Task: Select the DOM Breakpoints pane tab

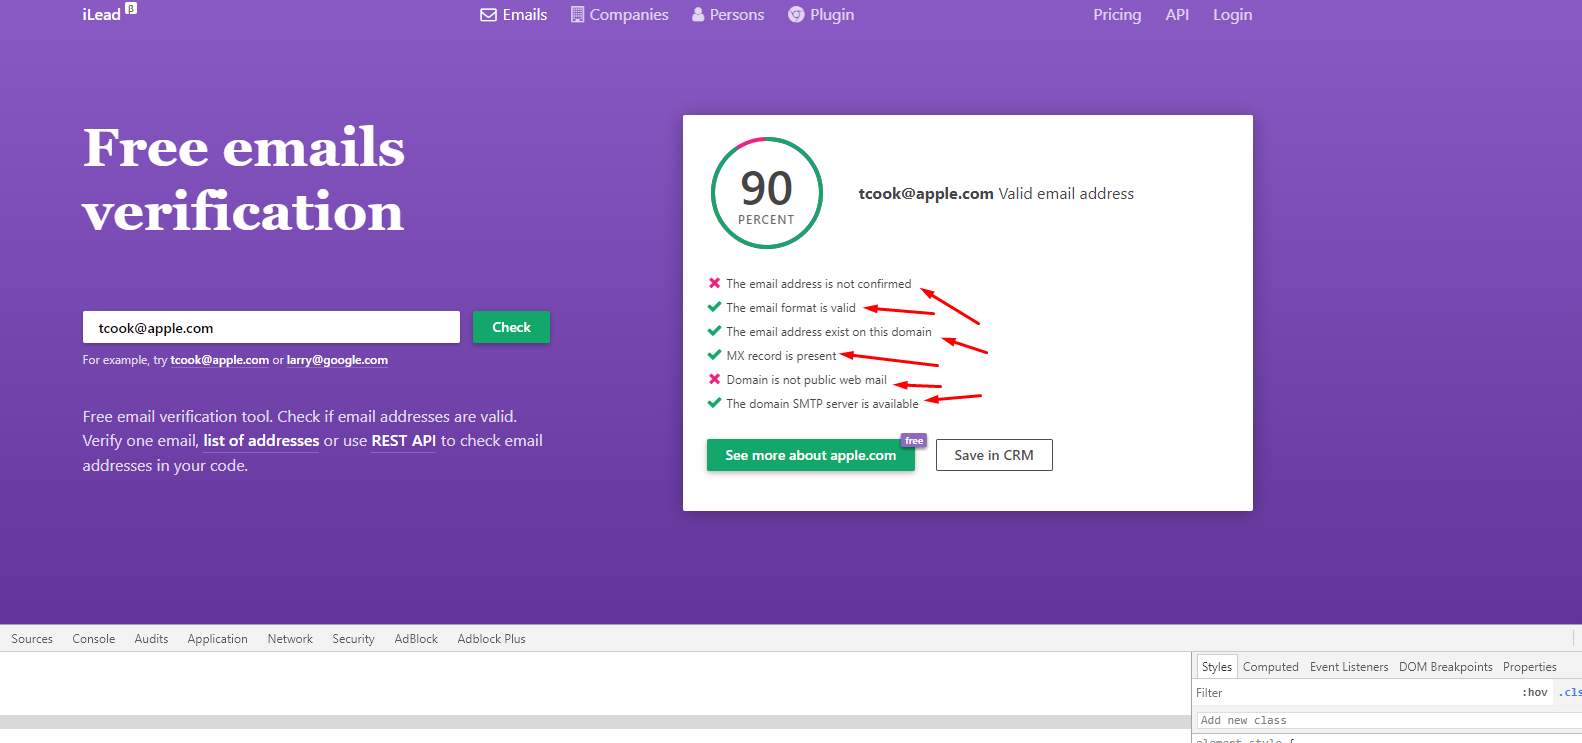Action: [1445, 667]
